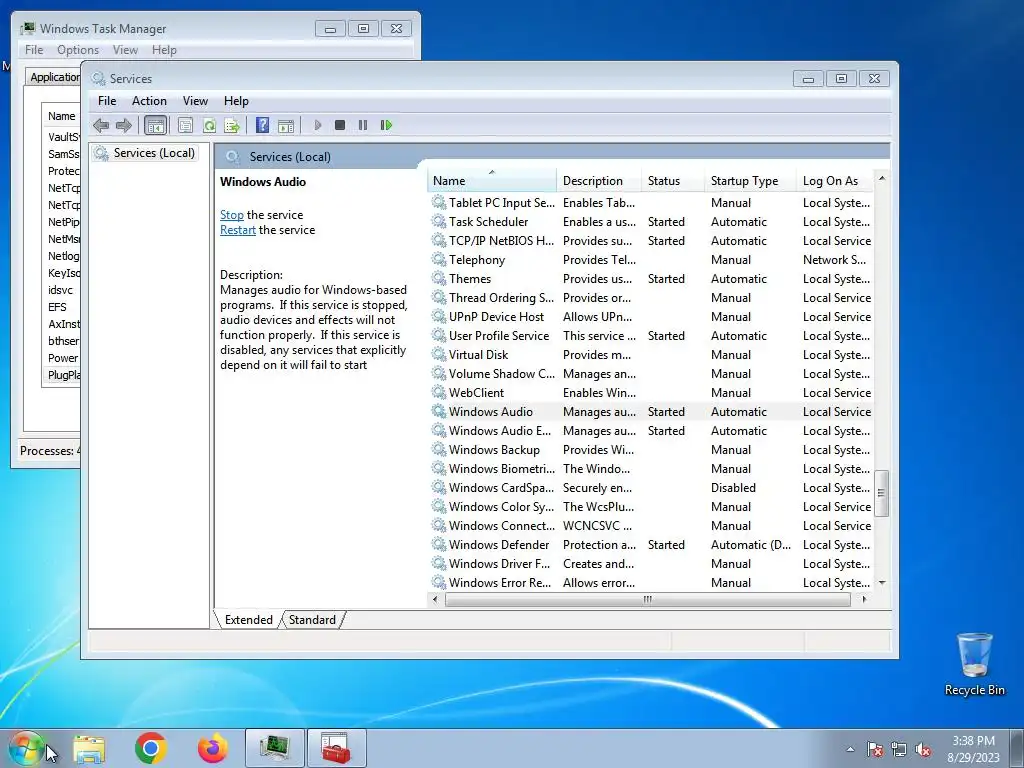Switch to the Standard tab
Screen dimensions: 1024x768
[312, 620]
